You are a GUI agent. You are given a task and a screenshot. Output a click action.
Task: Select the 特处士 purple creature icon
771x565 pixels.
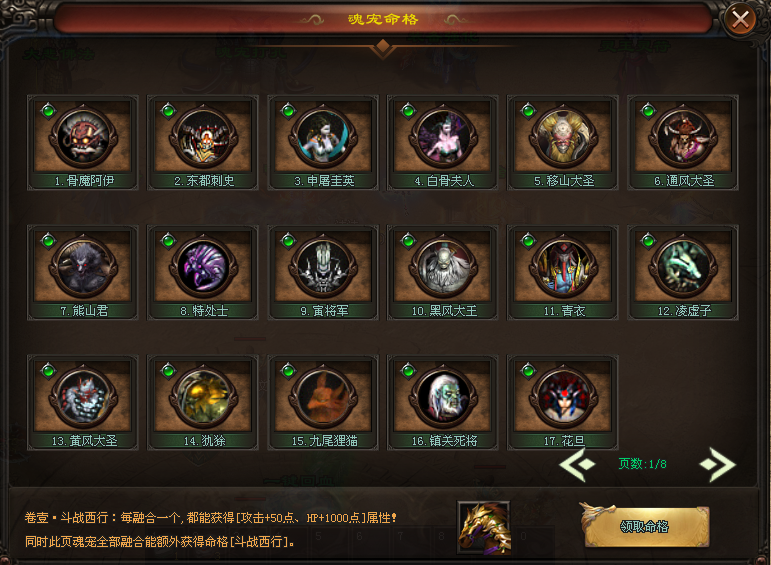click(204, 268)
